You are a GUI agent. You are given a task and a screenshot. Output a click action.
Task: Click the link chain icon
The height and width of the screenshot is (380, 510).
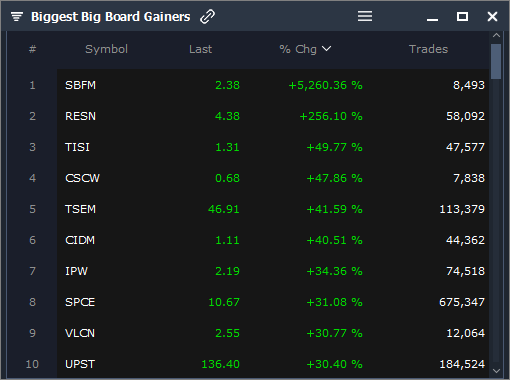[207, 17]
